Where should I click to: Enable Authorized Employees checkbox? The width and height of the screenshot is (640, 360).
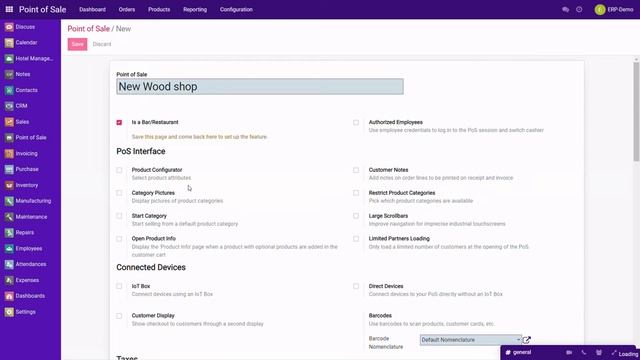pyautogui.click(x=356, y=122)
